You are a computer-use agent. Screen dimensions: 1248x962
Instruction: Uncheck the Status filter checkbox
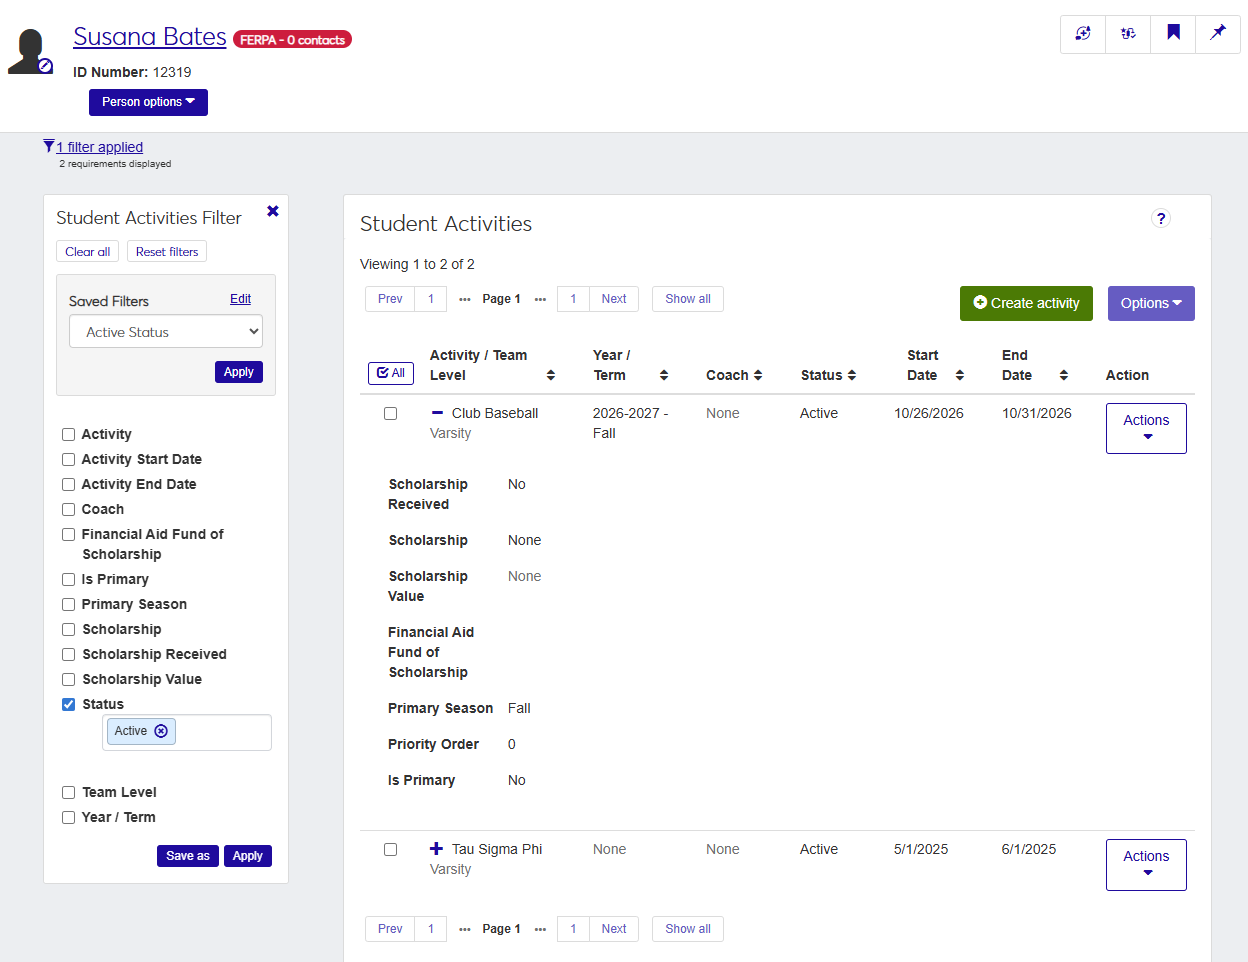click(x=68, y=704)
